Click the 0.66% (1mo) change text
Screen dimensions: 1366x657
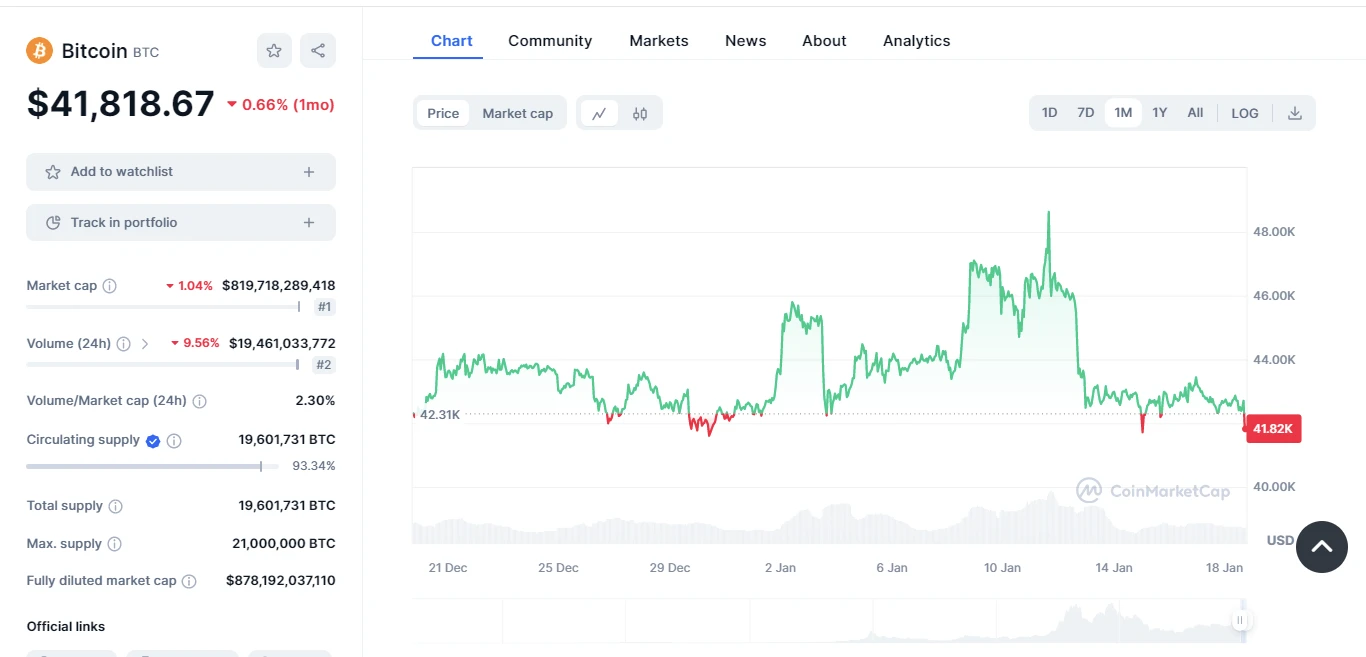click(281, 105)
